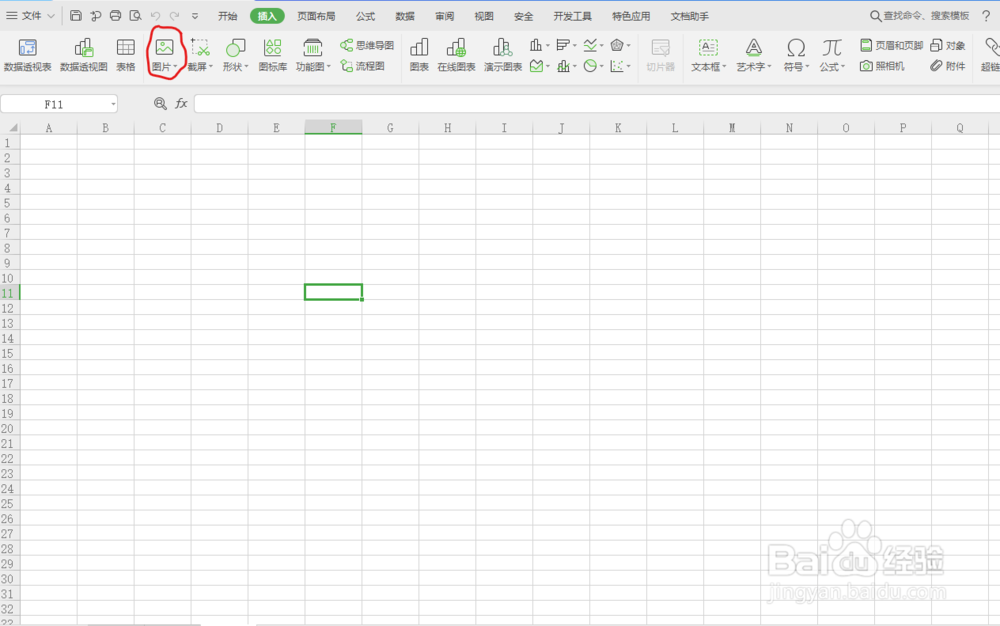This screenshot has height=626, width=1000.
Task: Click the 图片 picture icon
Action: pyautogui.click(x=164, y=48)
